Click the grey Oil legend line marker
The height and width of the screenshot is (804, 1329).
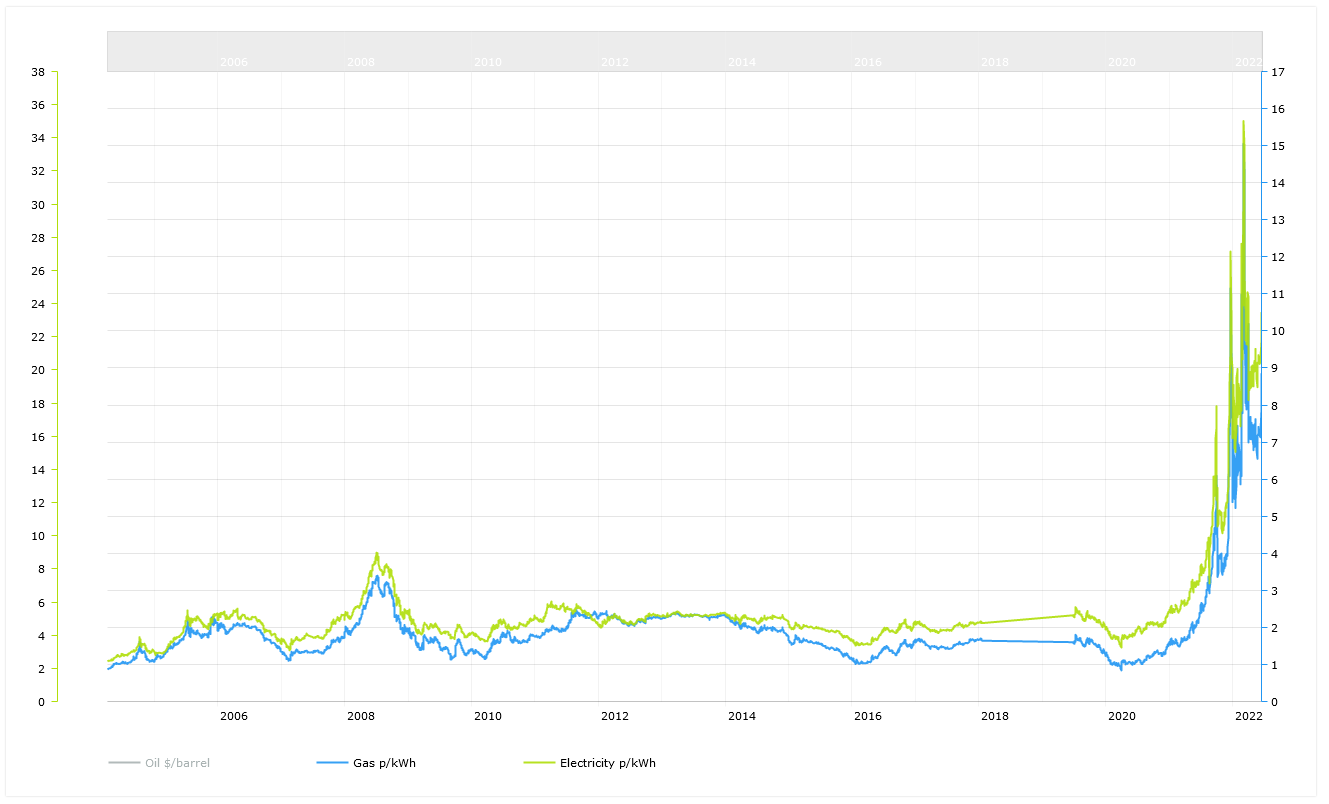[x=123, y=763]
